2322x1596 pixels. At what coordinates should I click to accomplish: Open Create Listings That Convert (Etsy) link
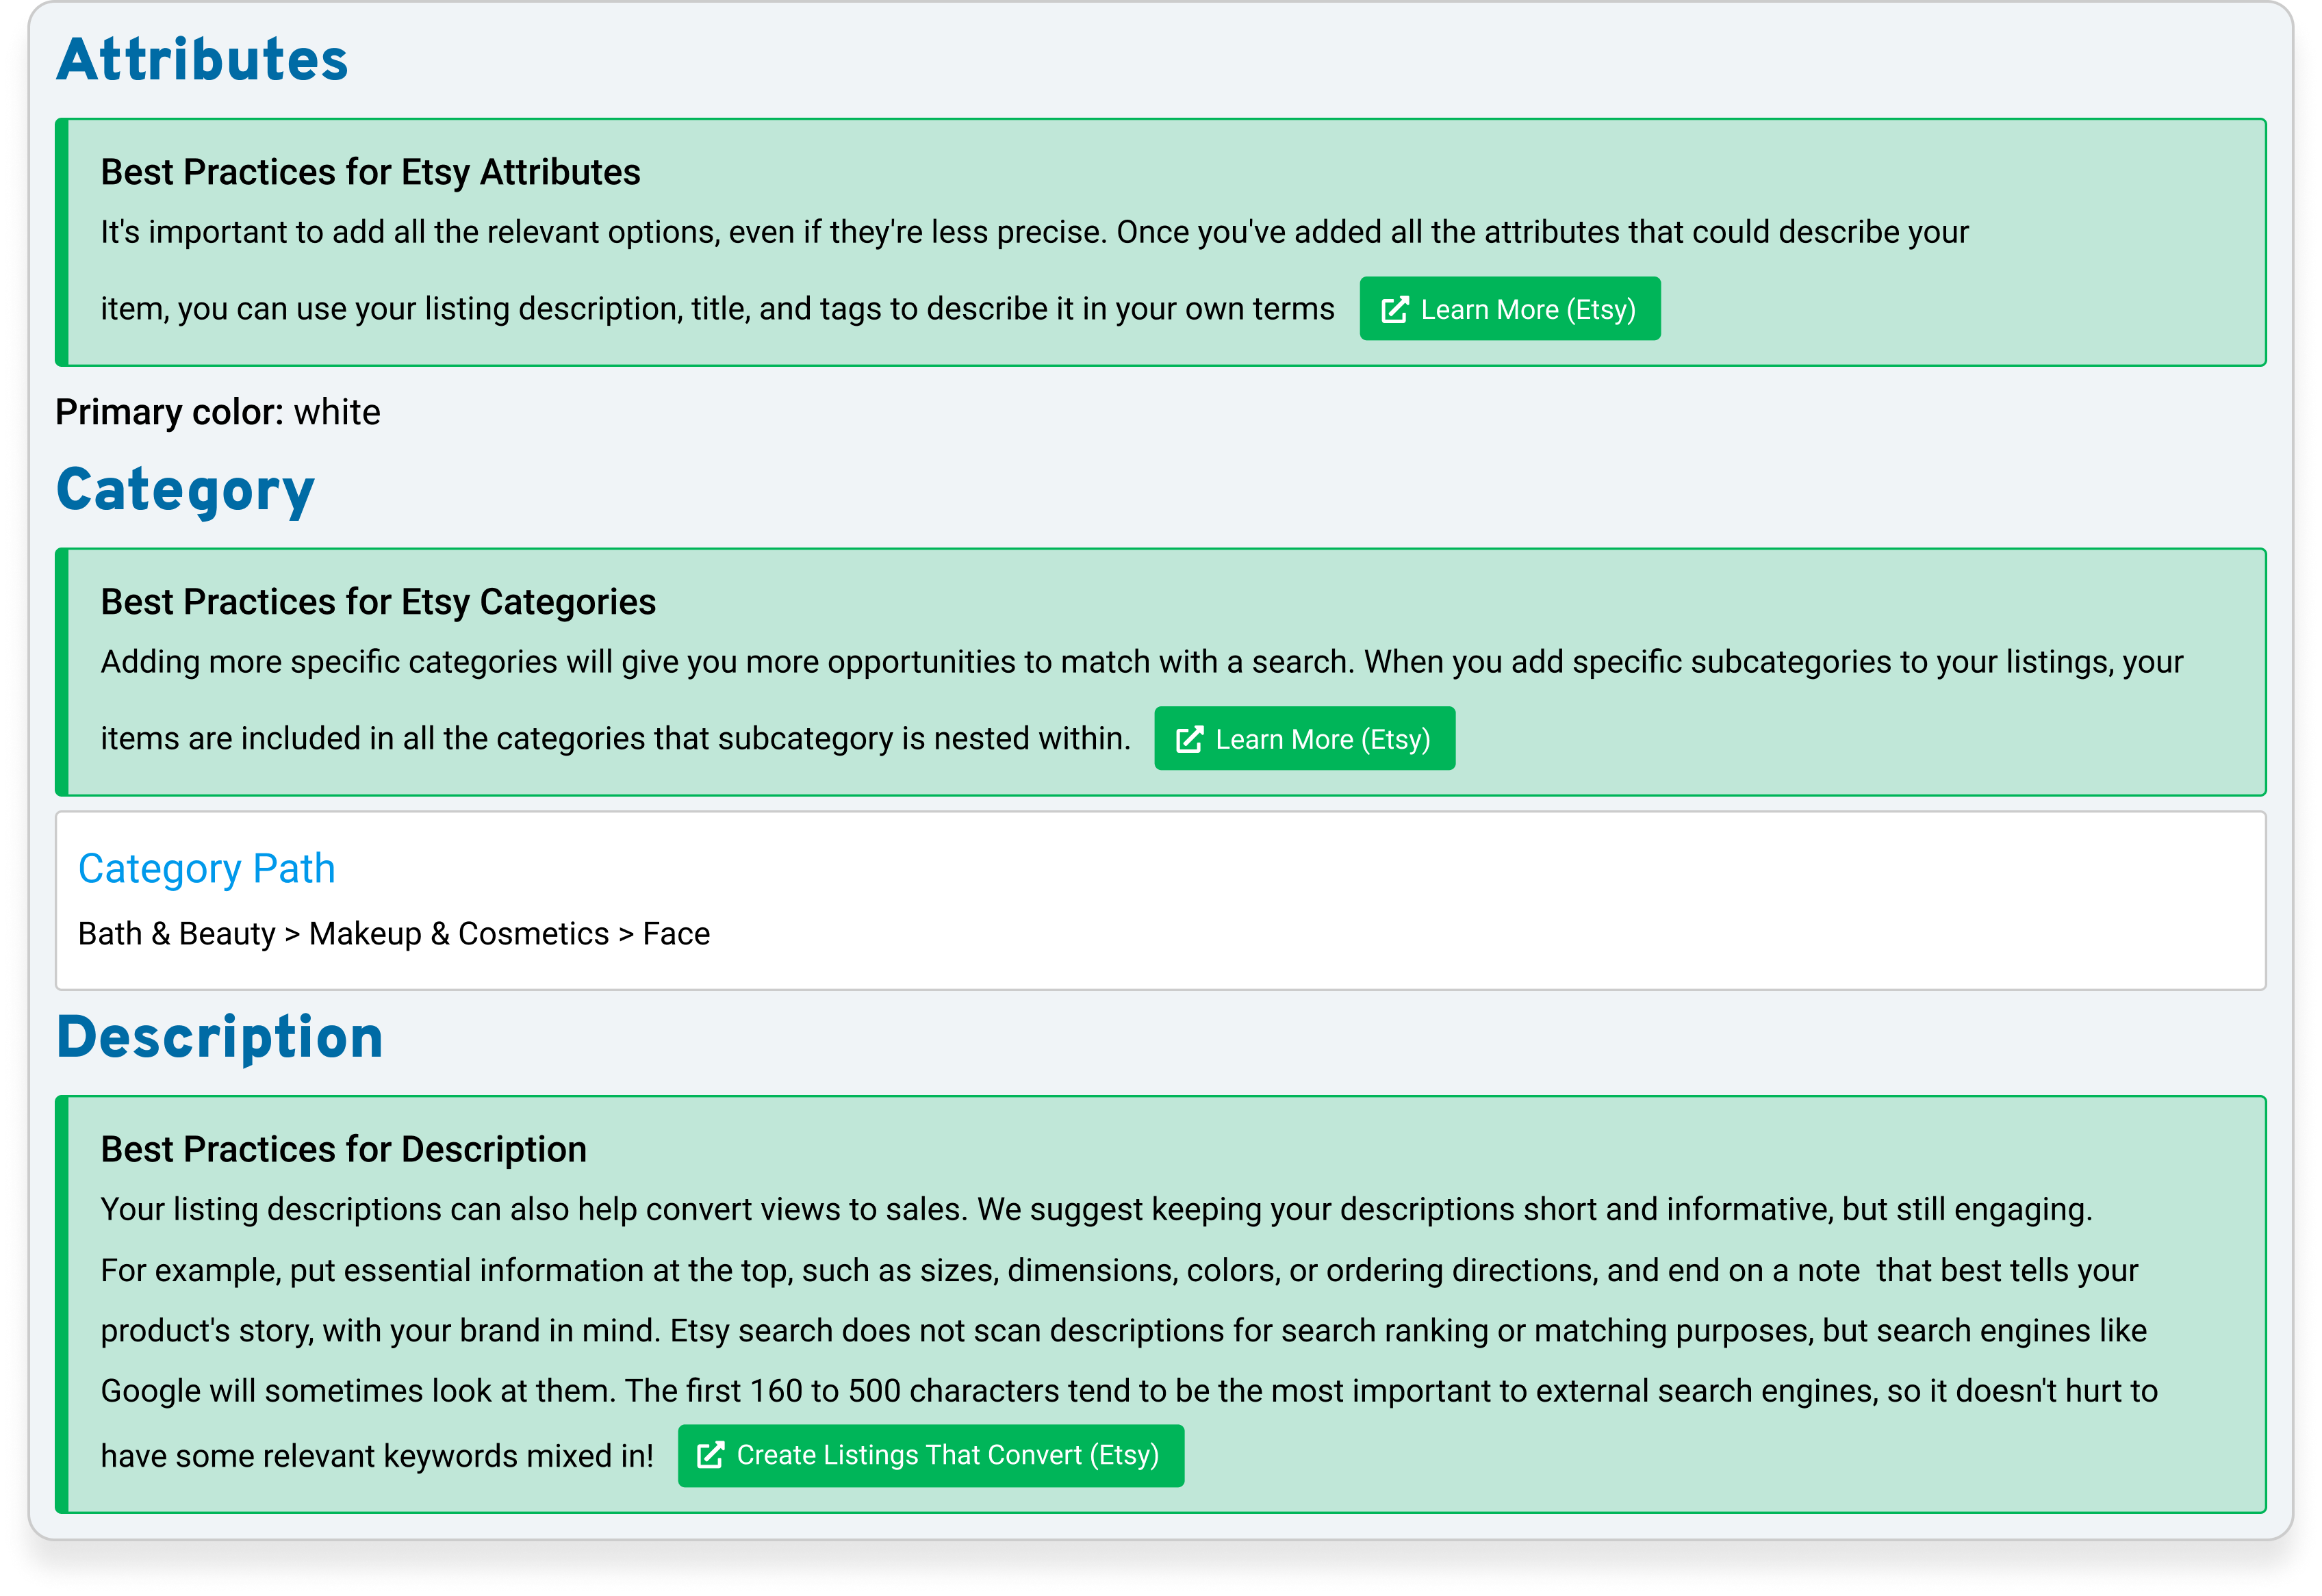pos(930,1456)
